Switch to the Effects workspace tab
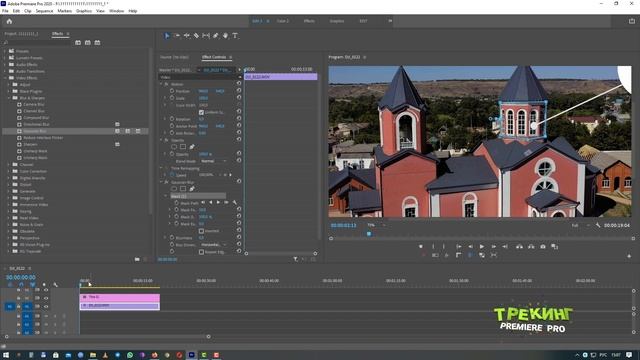Image resolution: width=640 pixels, height=360 pixels. coord(309,21)
